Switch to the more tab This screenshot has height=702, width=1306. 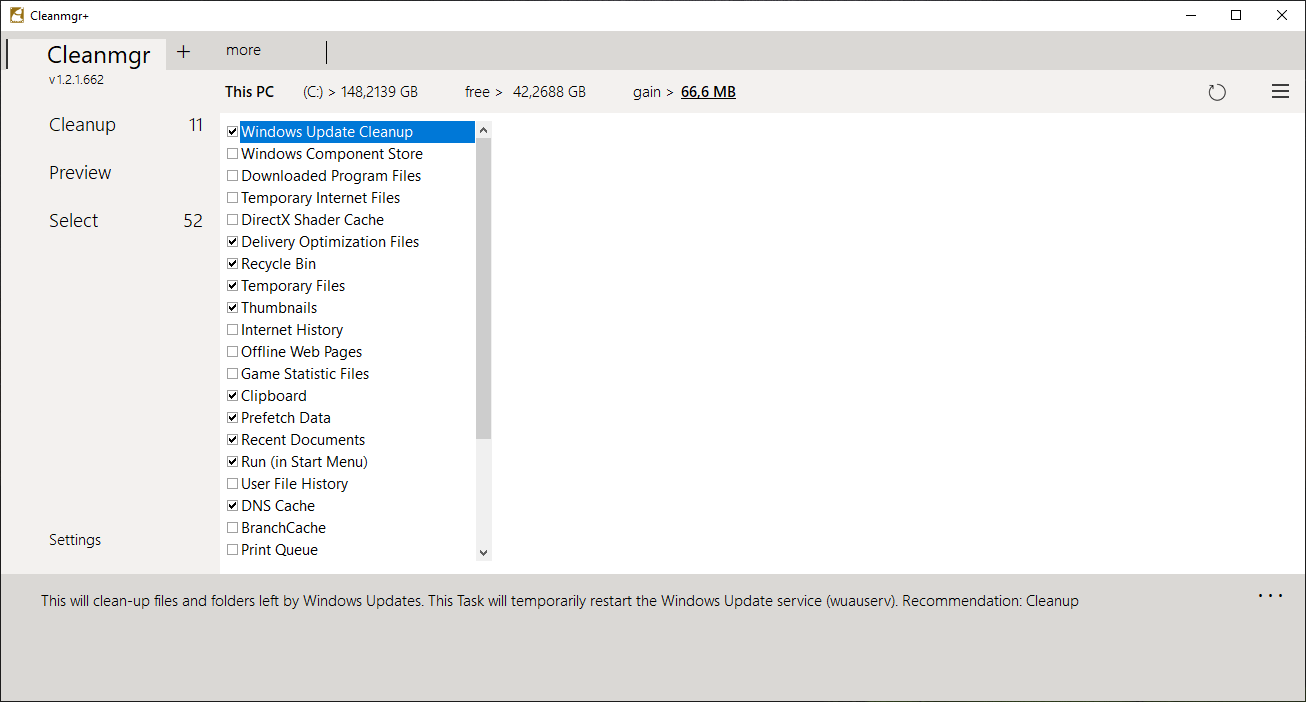pyautogui.click(x=243, y=50)
